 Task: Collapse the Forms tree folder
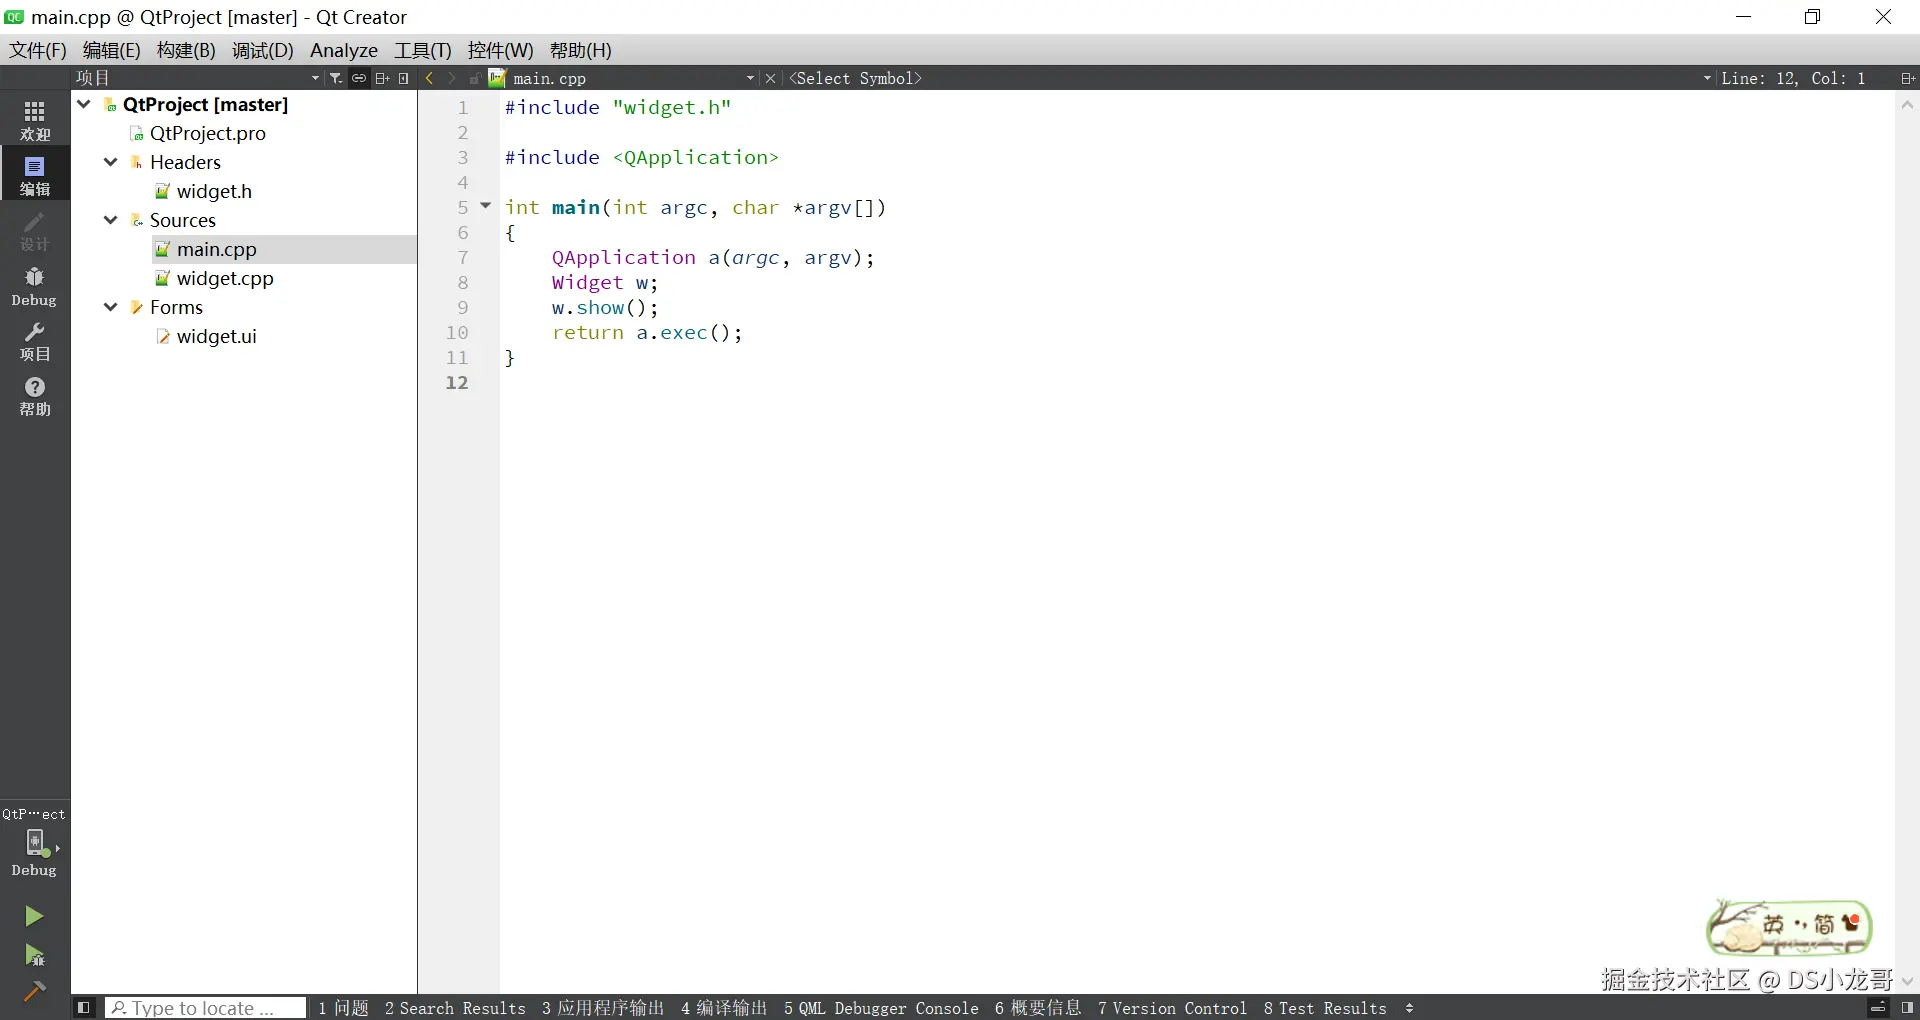point(111,307)
